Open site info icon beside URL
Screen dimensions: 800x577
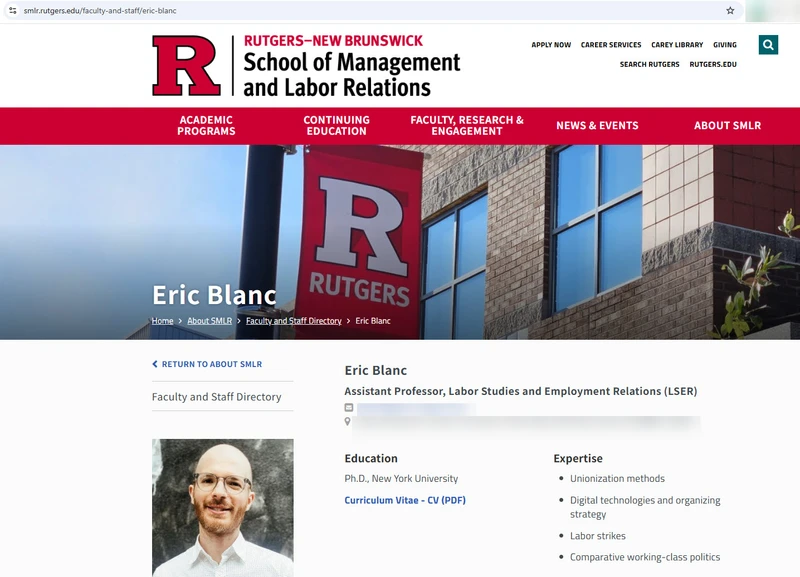(13, 10)
